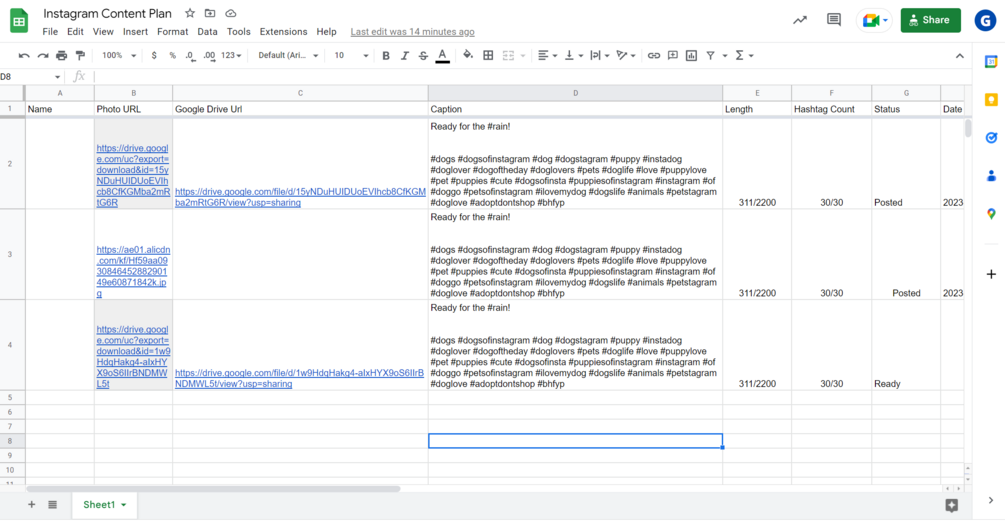Select the Sheet1 tab
The width and height of the screenshot is (1005, 522).
tap(104, 505)
